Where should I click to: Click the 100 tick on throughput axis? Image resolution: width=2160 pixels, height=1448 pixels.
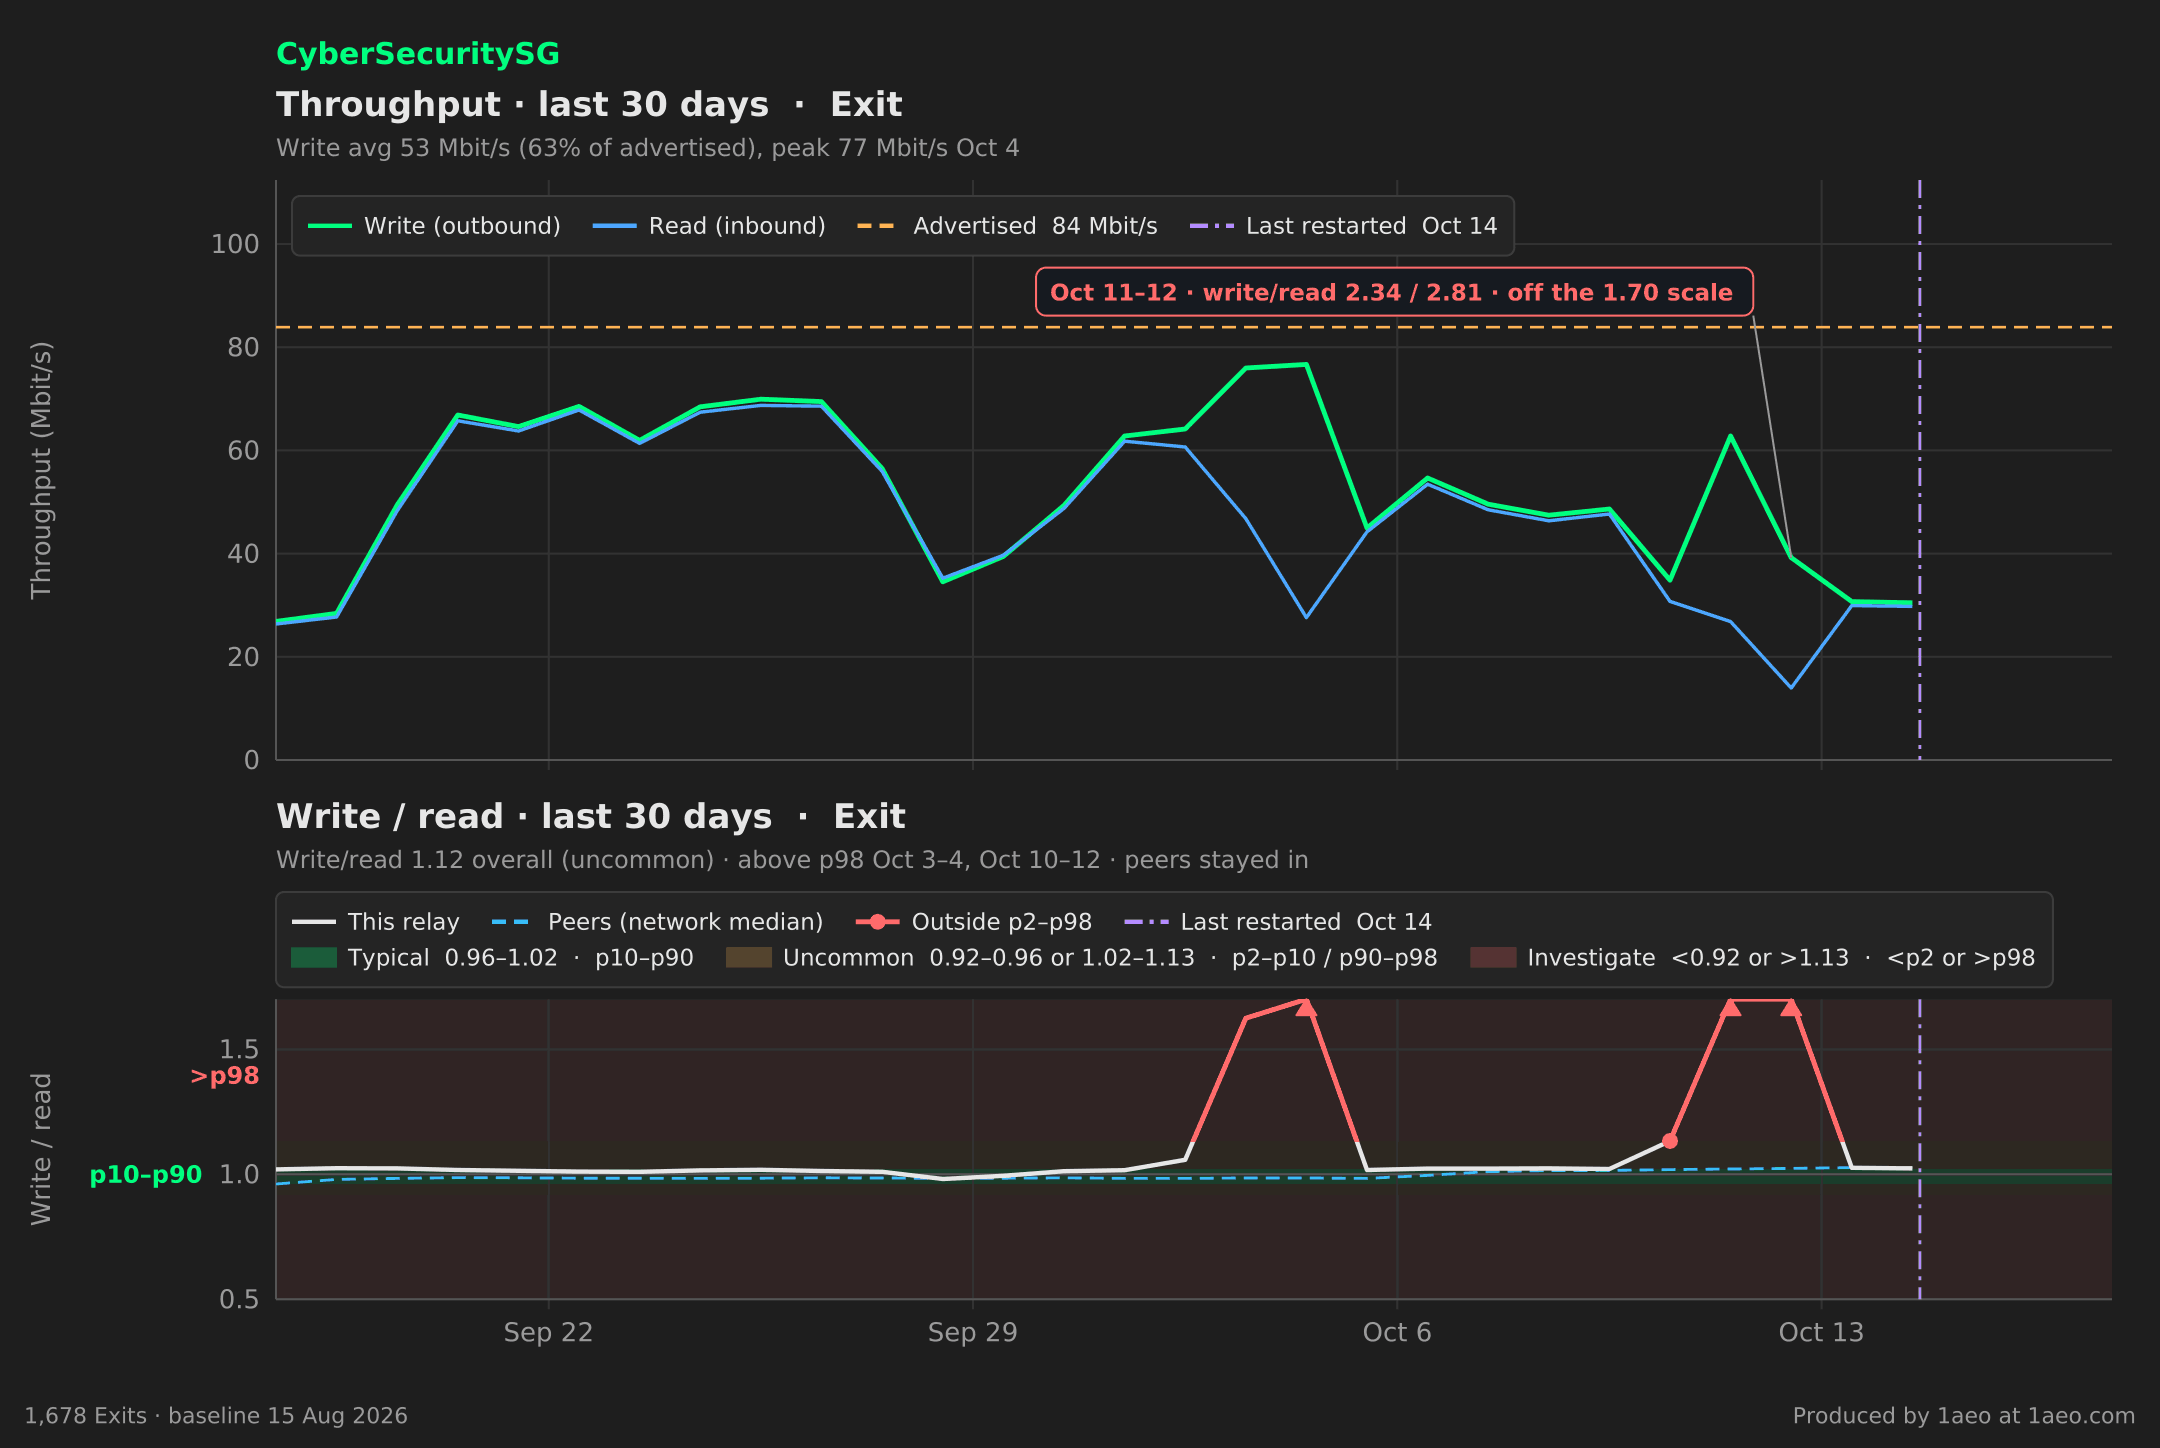[235, 244]
